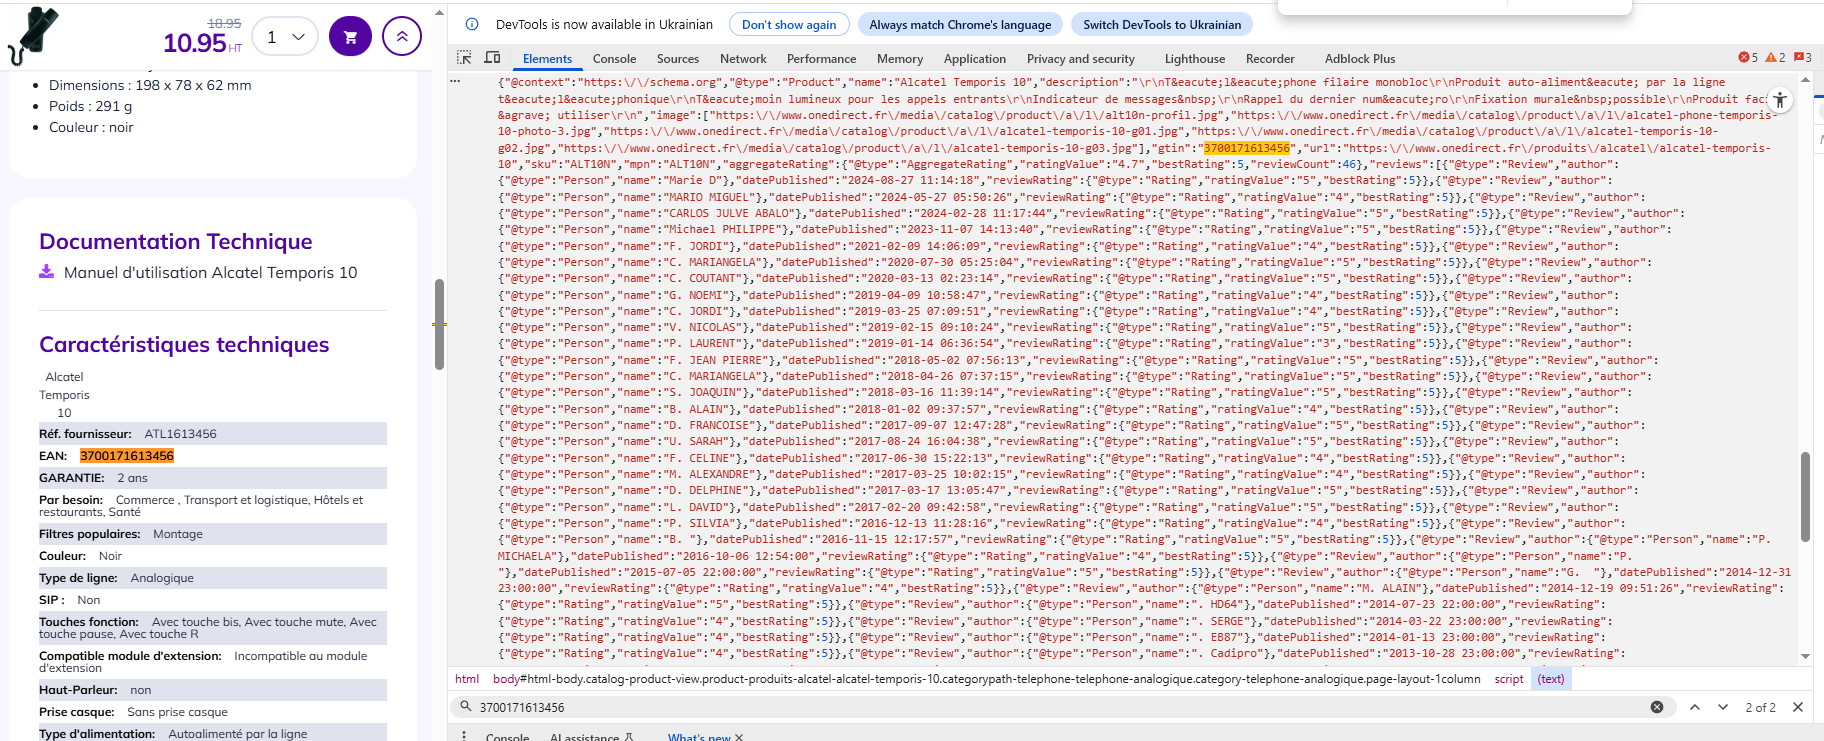The width and height of the screenshot is (1824, 741).
Task: Open the Lighthouse tab
Action: click(1195, 59)
